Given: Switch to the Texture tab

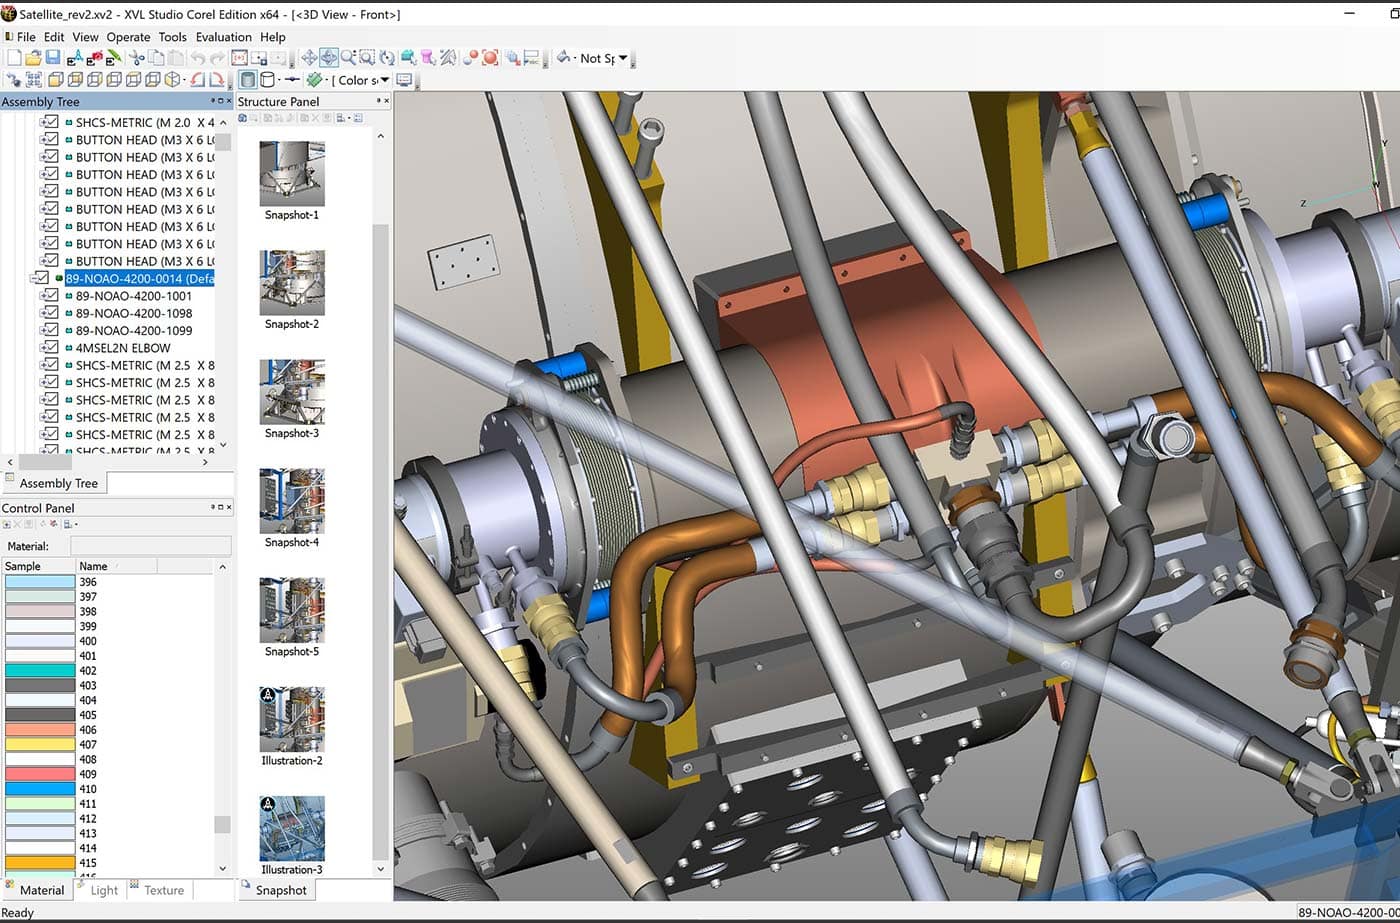Looking at the screenshot, I should tap(163, 890).
